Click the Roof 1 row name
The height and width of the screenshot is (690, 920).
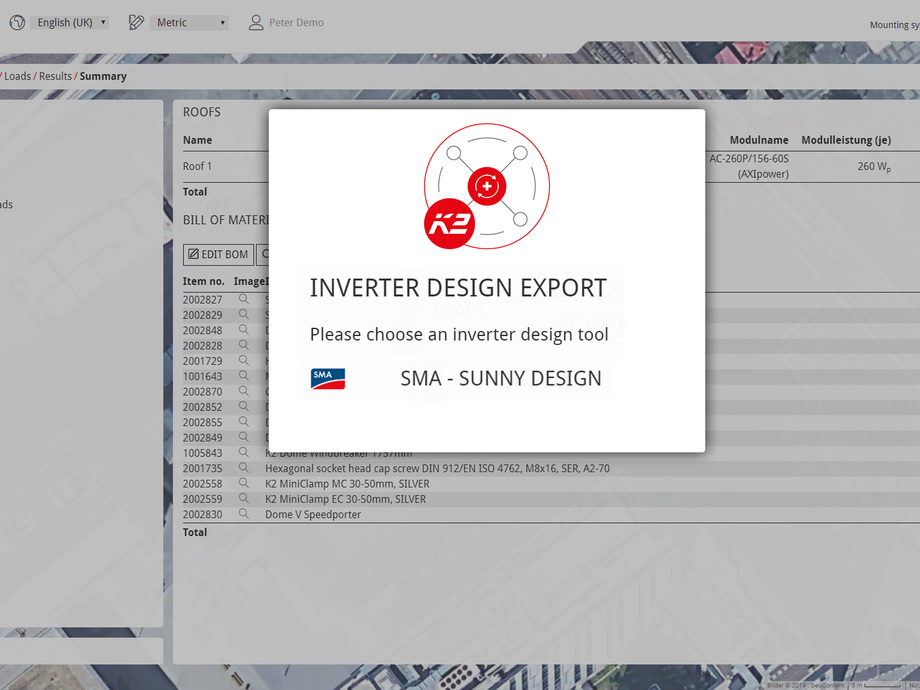click(197, 166)
